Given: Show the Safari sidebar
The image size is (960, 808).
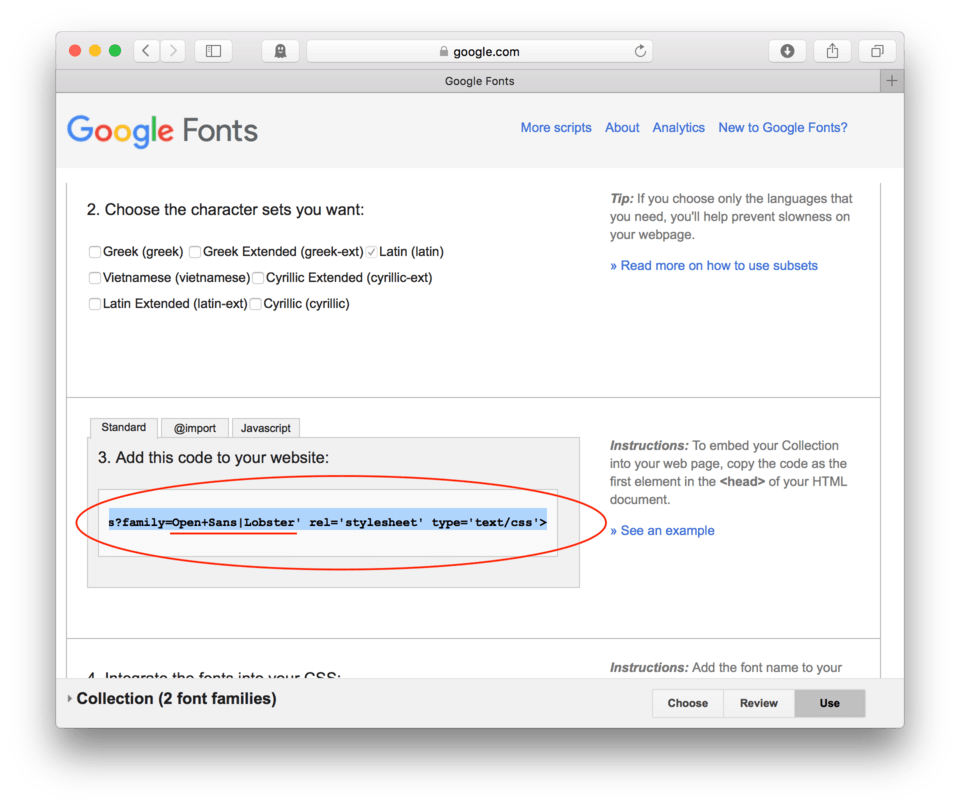Looking at the screenshot, I should pos(213,51).
